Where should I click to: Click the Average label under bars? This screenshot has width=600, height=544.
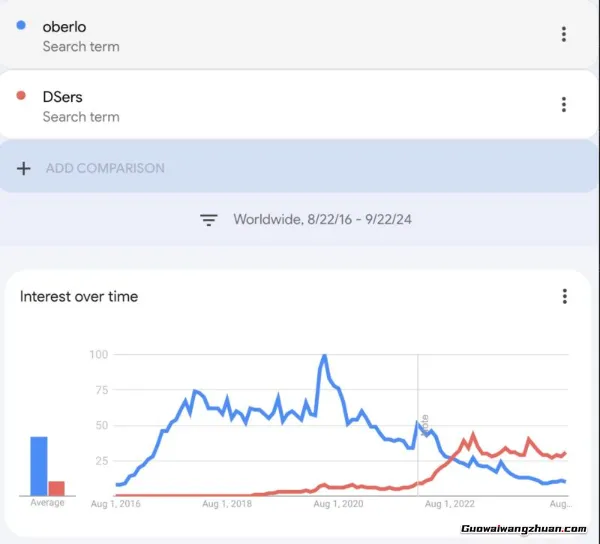point(47,503)
